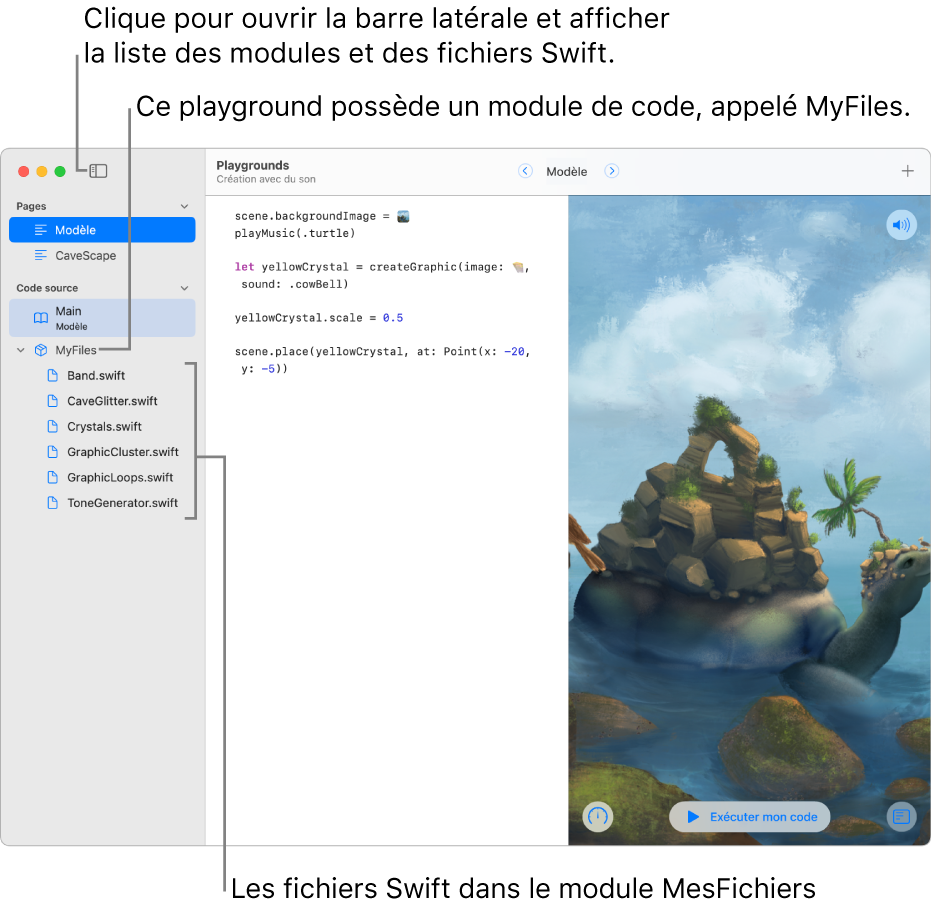Select the MyFiles module

[x=75, y=350]
